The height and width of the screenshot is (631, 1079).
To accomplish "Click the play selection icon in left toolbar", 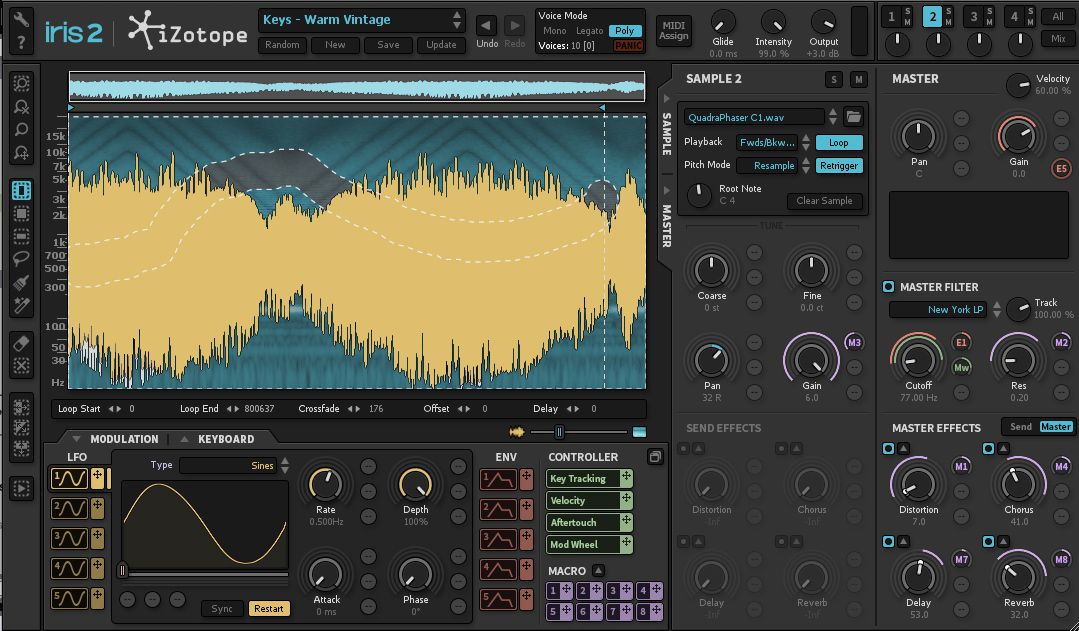I will [x=21, y=489].
